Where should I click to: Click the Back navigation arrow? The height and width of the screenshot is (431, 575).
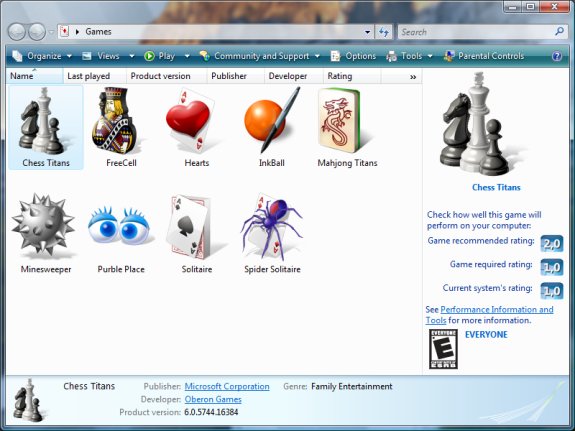(x=17, y=32)
